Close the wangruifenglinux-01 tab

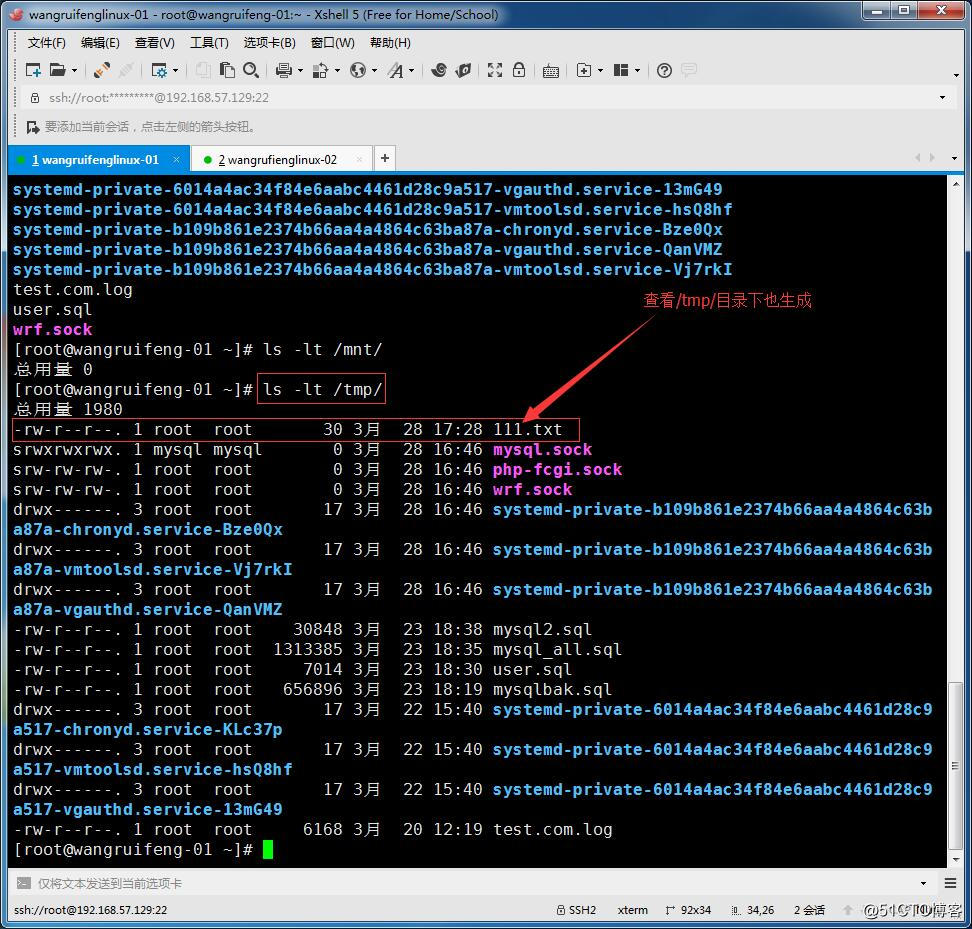click(177, 160)
